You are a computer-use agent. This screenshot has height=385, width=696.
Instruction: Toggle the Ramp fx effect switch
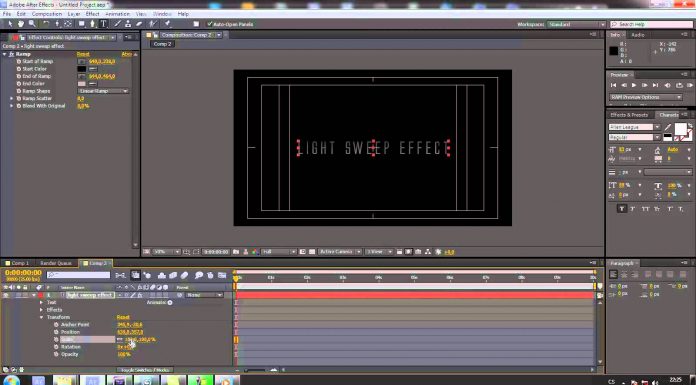[x=11, y=54]
